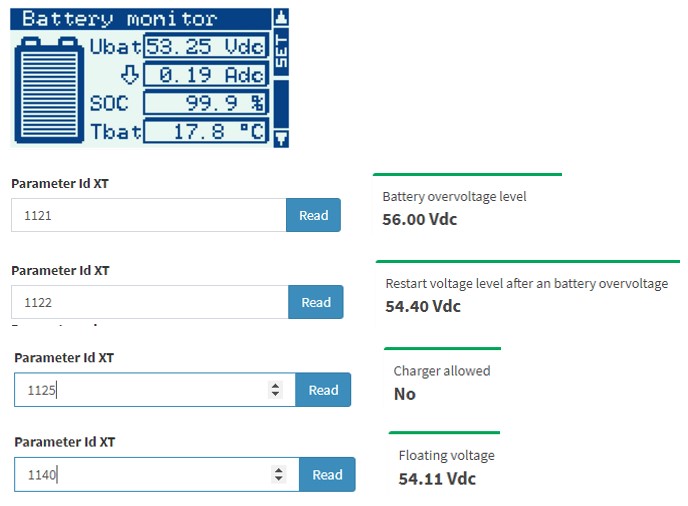Increment the 1125 parameter id stepper
The image size is (688, 506).
point(275,385)
